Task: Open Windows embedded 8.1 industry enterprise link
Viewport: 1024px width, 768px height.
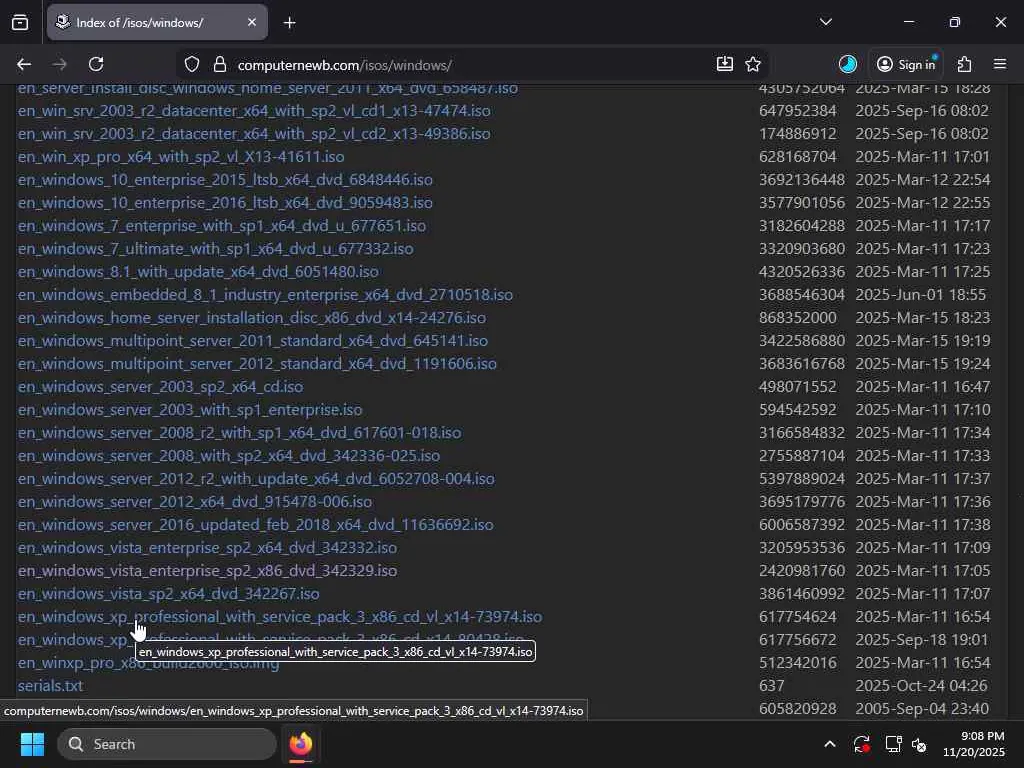Action: [265, 295]
